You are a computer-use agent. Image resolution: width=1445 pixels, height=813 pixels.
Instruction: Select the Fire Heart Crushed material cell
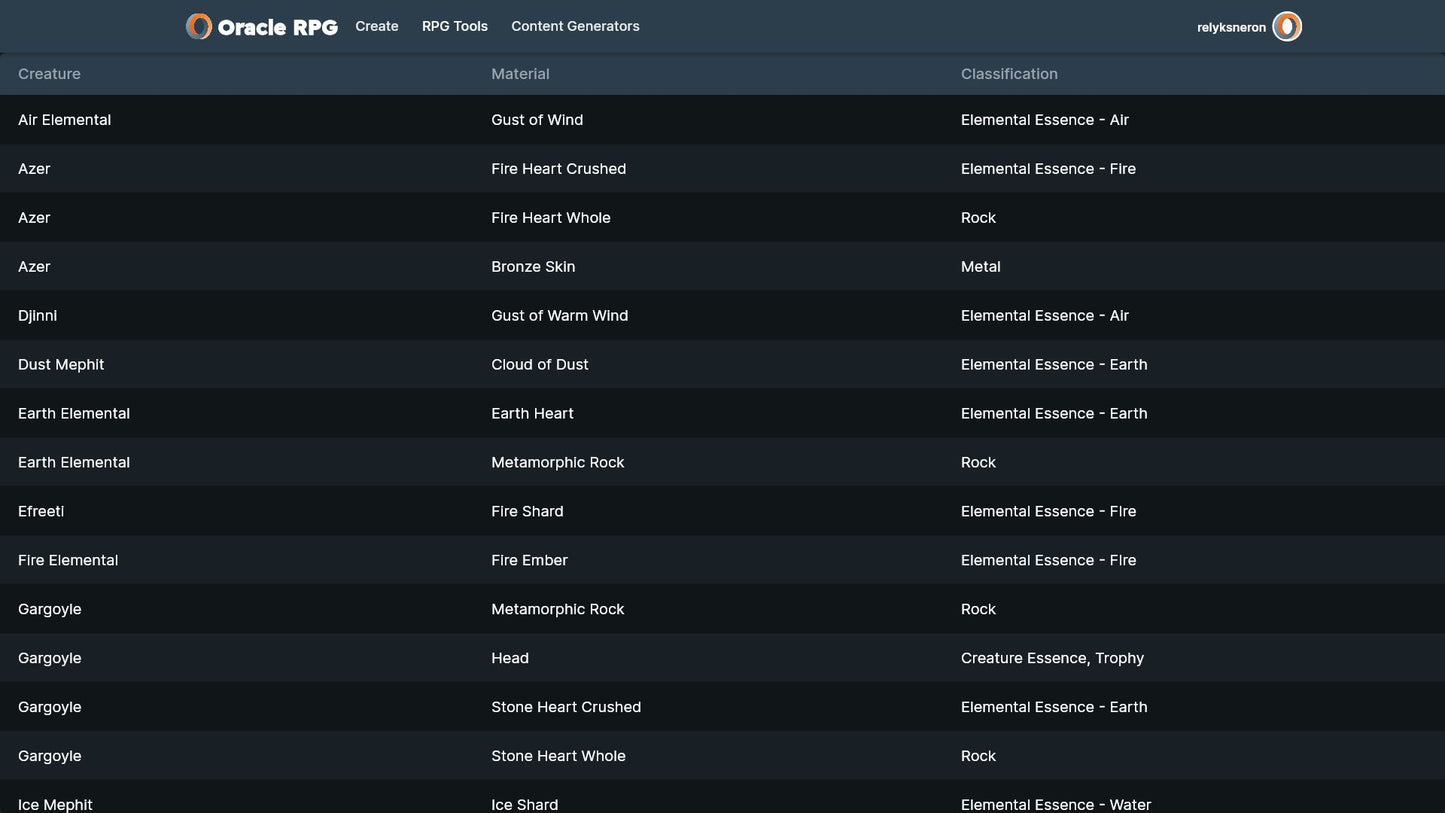pyautogui.click(x=558, y=169)
